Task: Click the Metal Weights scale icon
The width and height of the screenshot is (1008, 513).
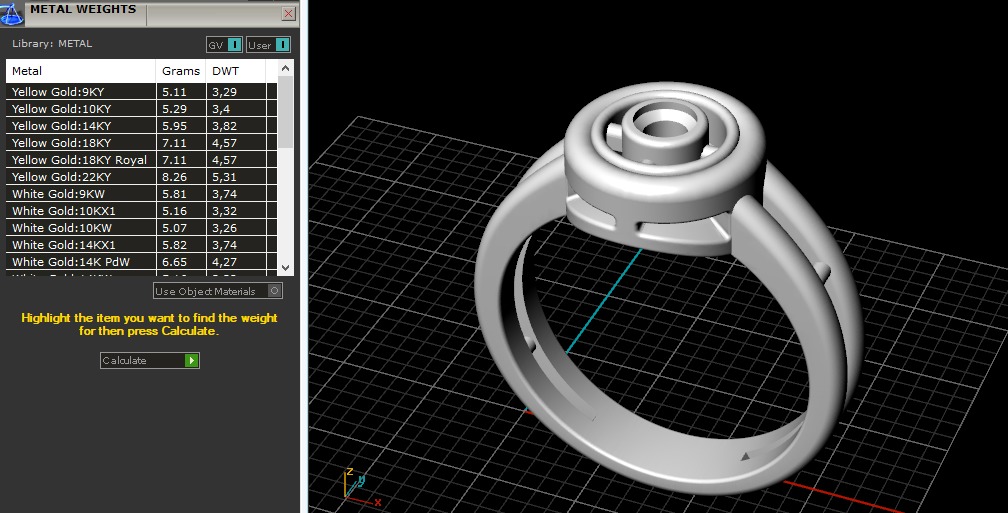Action: click(x=12, y=13)
